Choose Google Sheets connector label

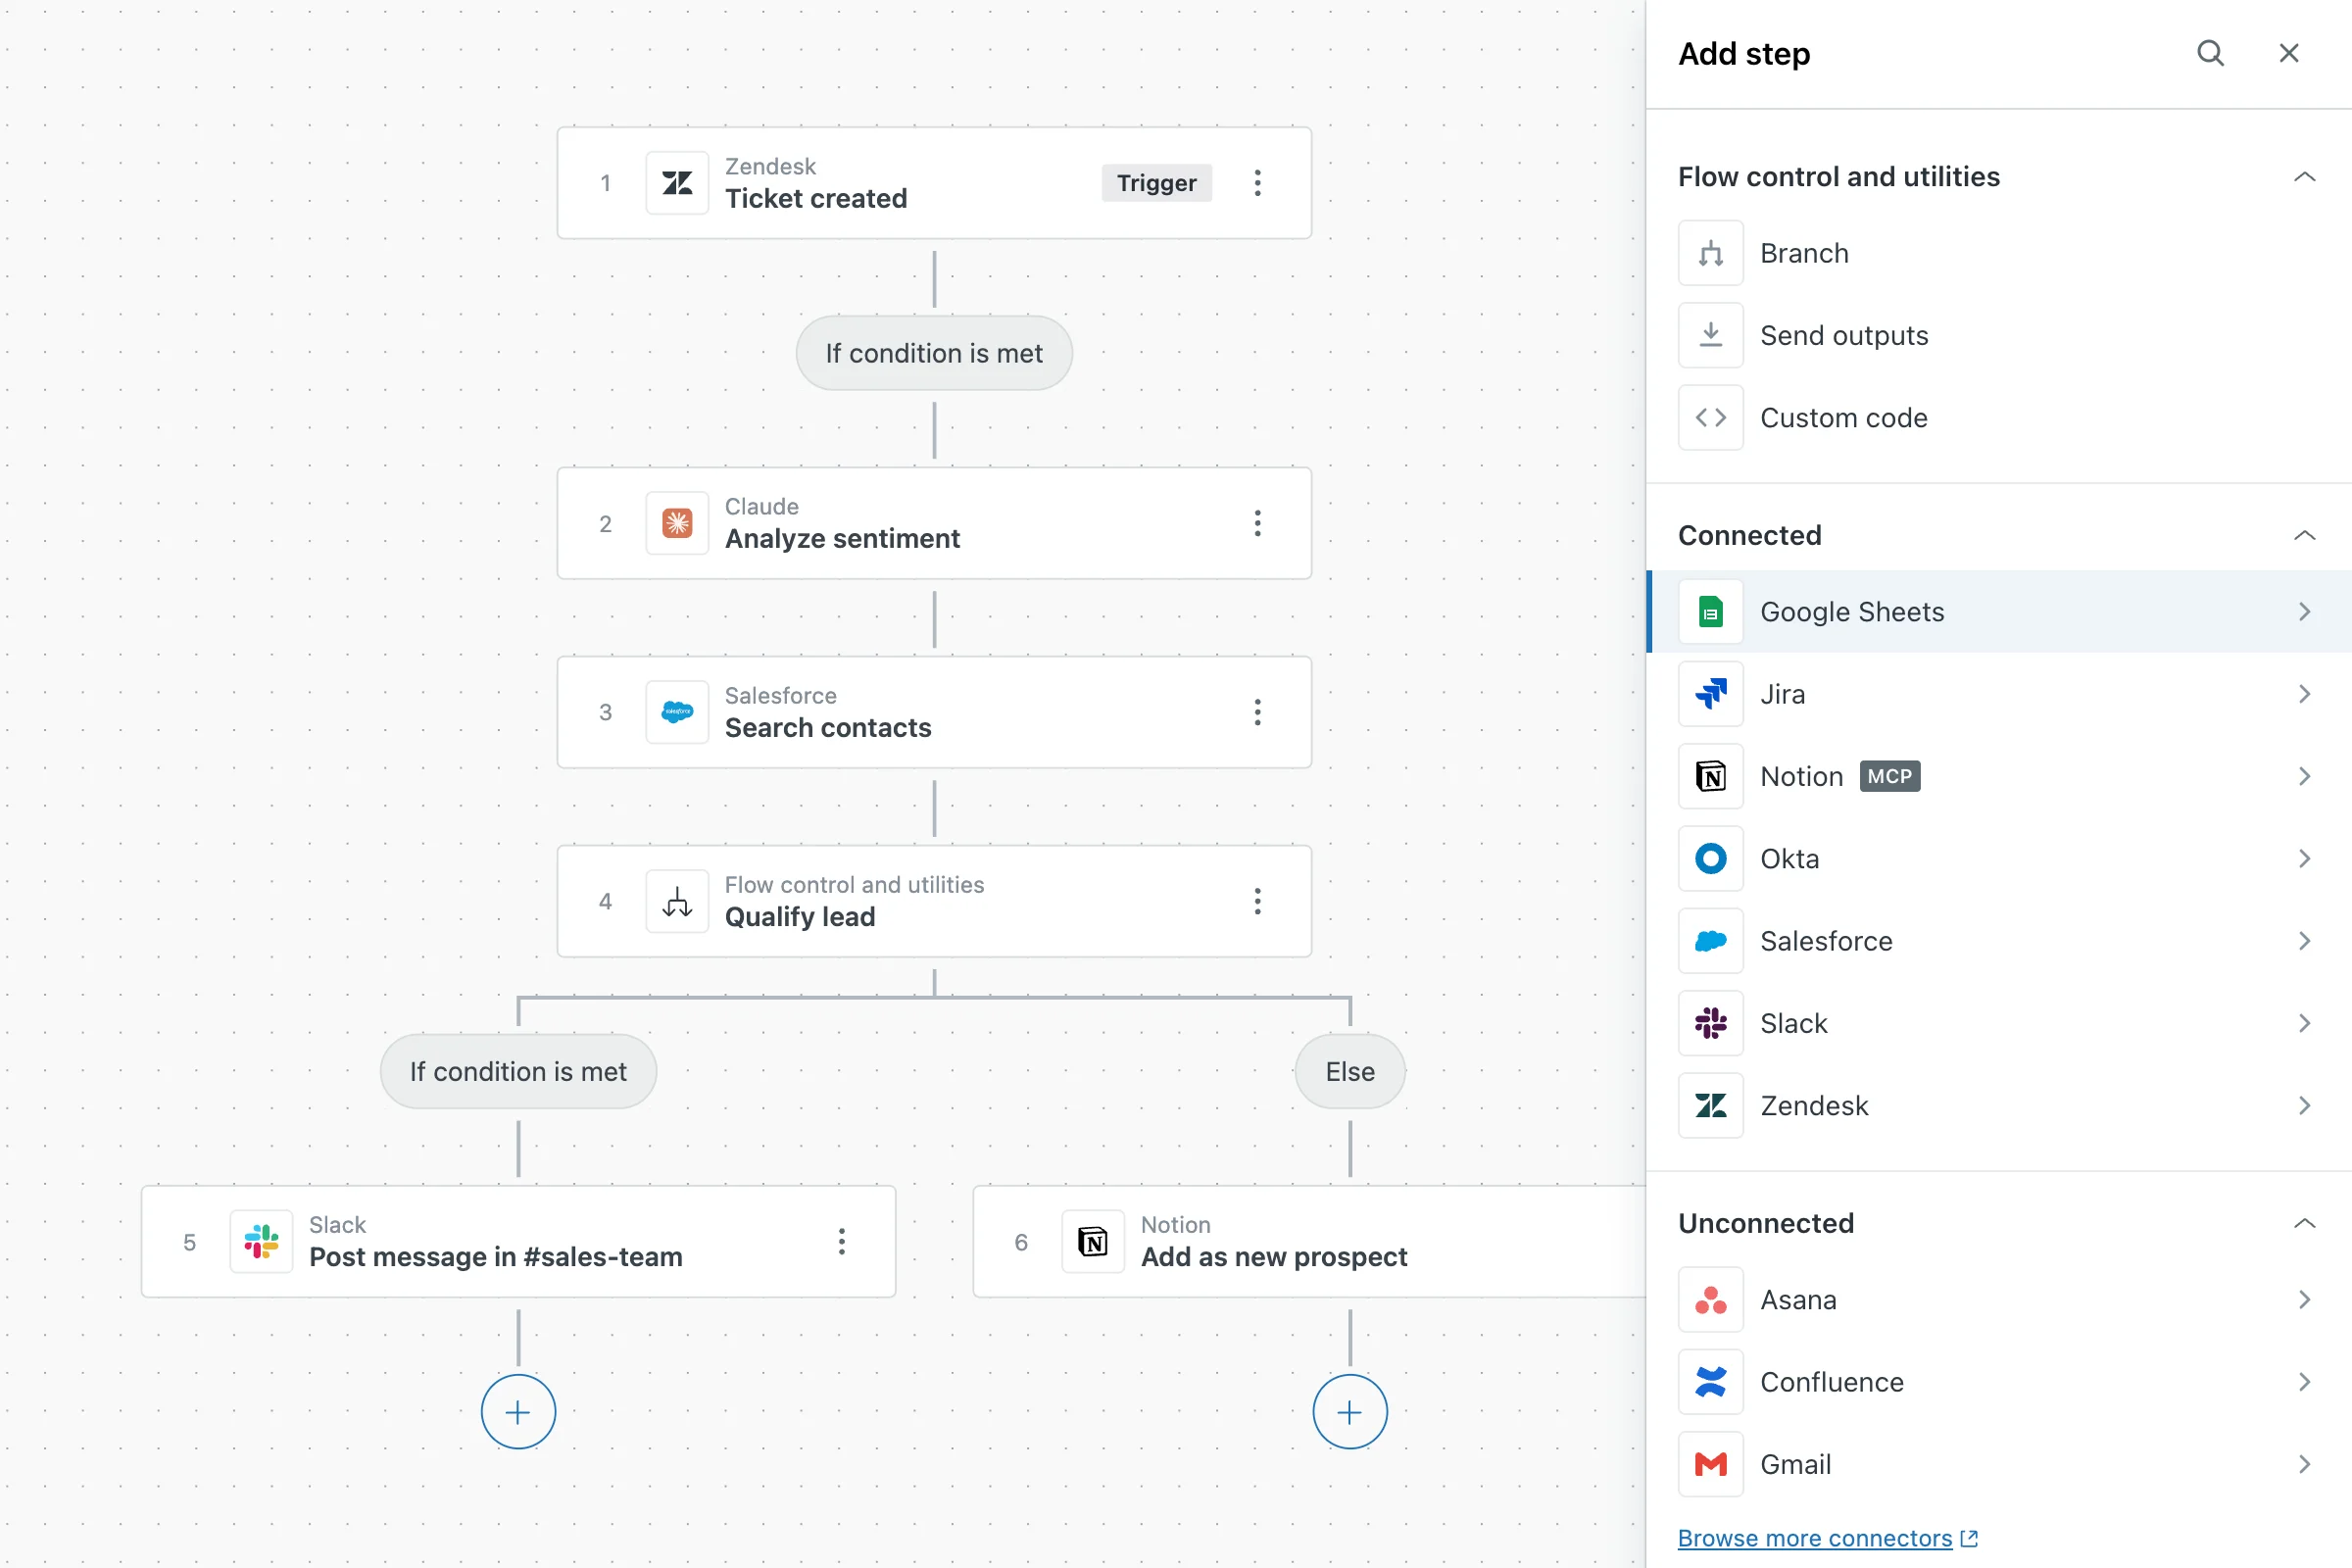(x=1852, y=611)
